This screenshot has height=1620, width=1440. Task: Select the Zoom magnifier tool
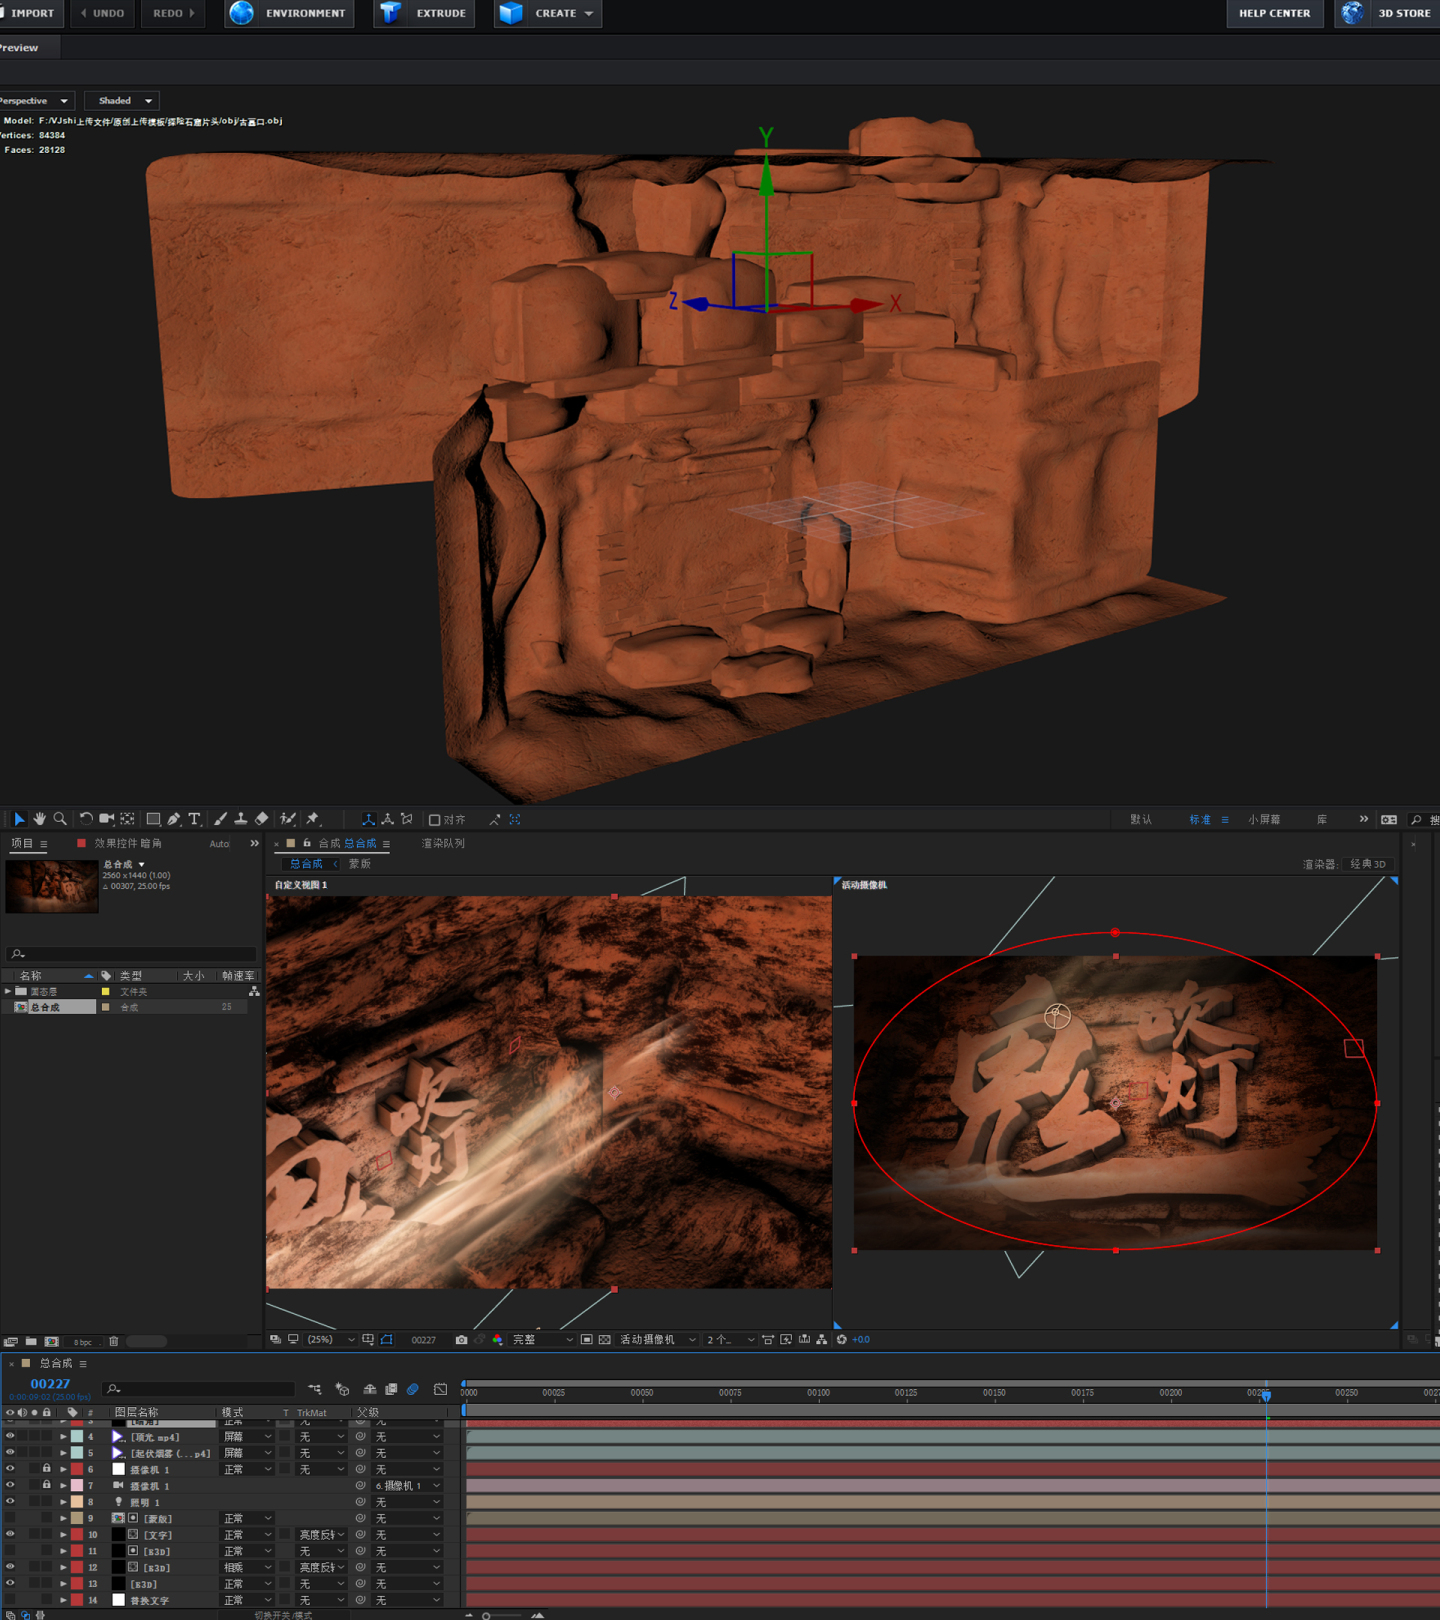pos(60,819)
